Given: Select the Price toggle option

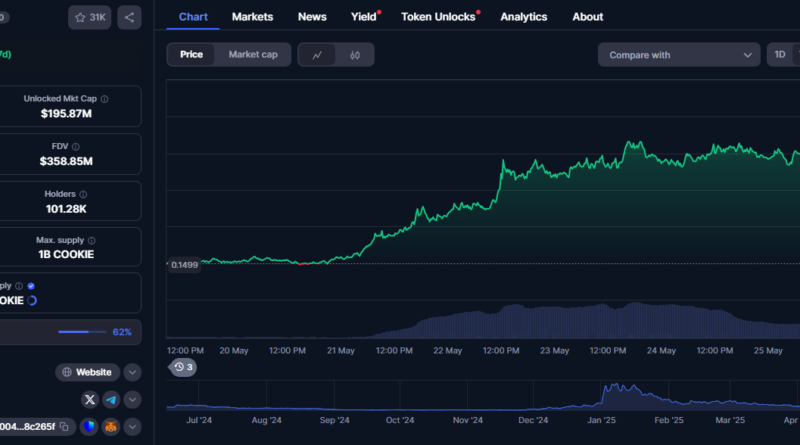Looking at the screenshot, I should coord(191,55).
